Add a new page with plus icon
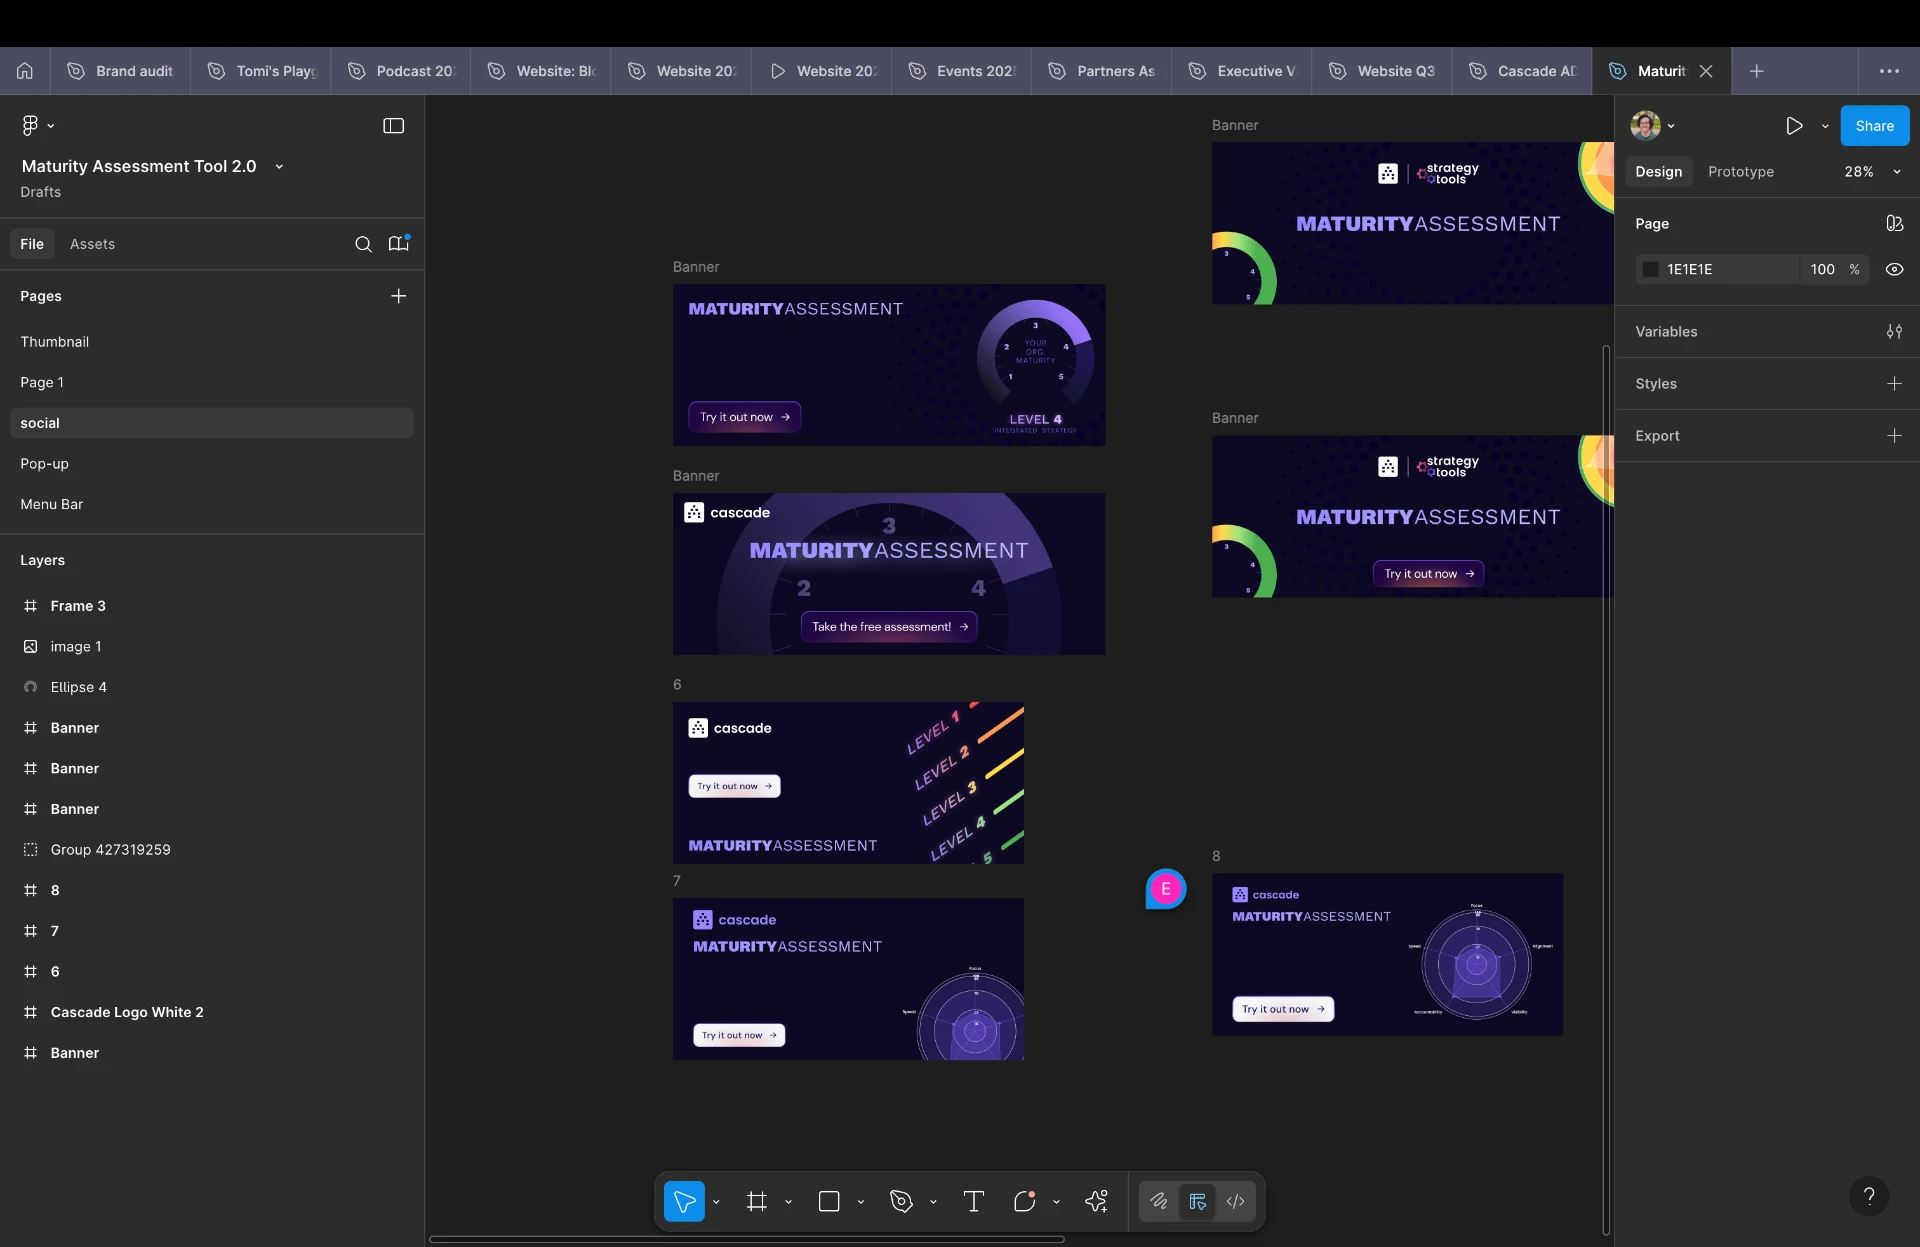The width and height of the screenshot is (1920, 1247). 398,296
